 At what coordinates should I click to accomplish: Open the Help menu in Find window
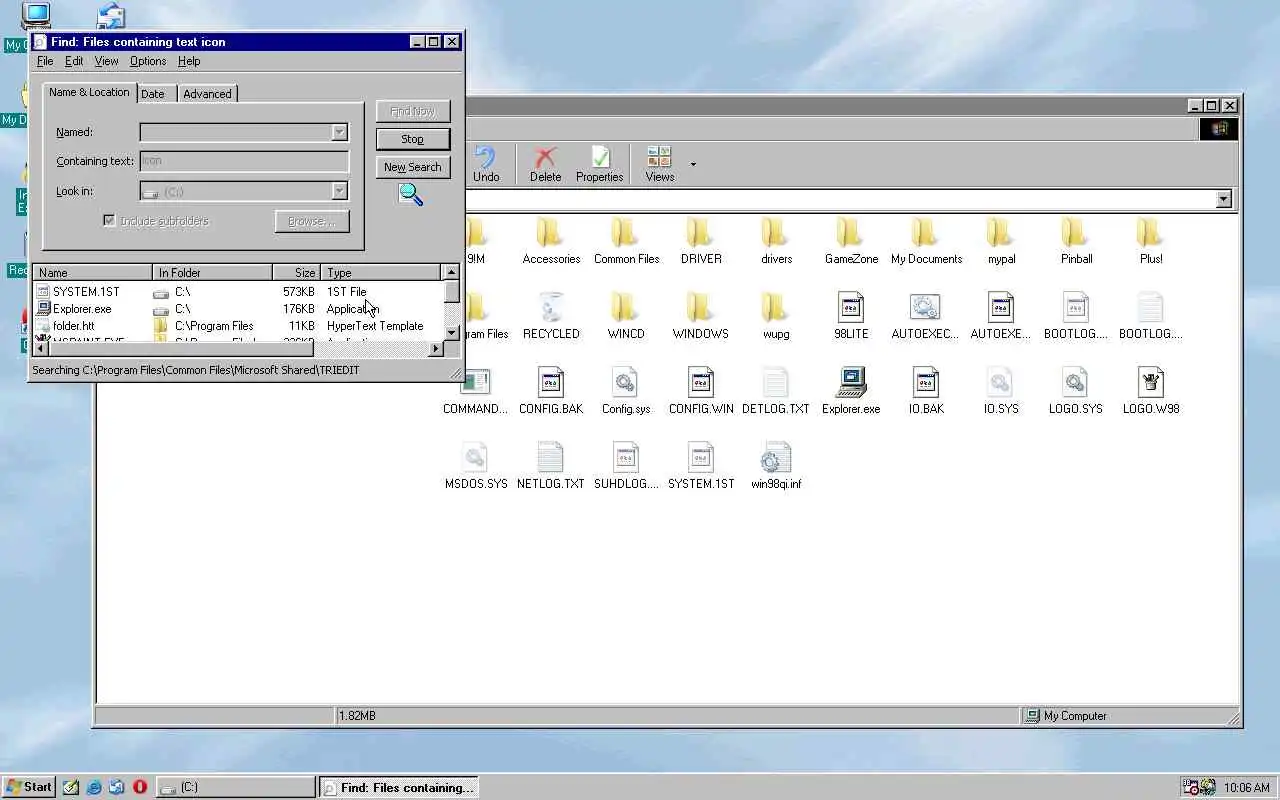click(189, 61)
